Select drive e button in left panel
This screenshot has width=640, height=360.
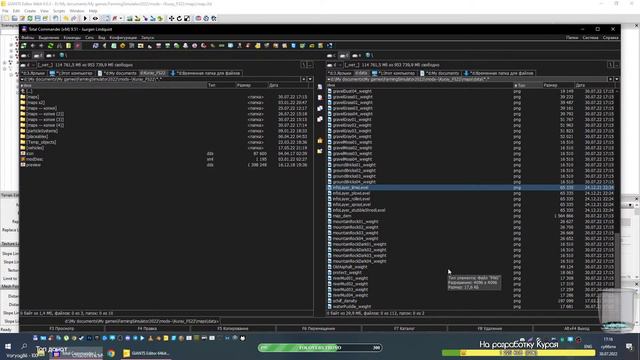coord(51,56)
